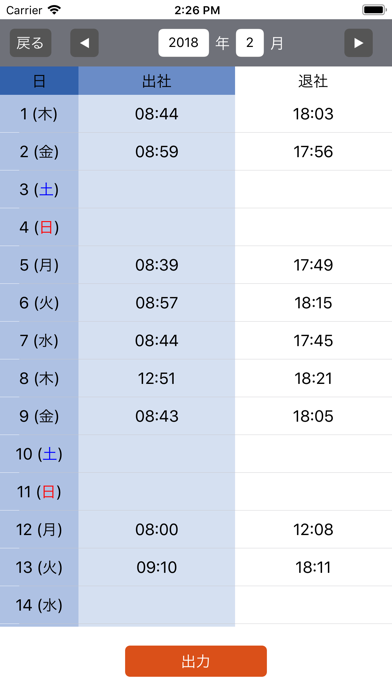This screenshot has height=696, width=392.
Task: Tap empty leave cell for 4 (日)
Action: [313, 227]
